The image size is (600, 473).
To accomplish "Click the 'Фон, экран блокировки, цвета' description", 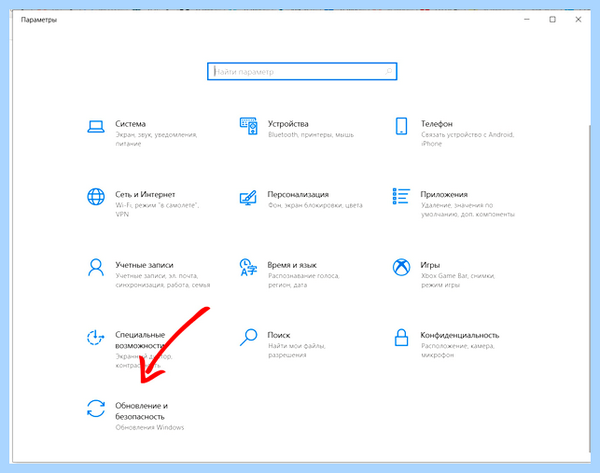I will [315, 205].
